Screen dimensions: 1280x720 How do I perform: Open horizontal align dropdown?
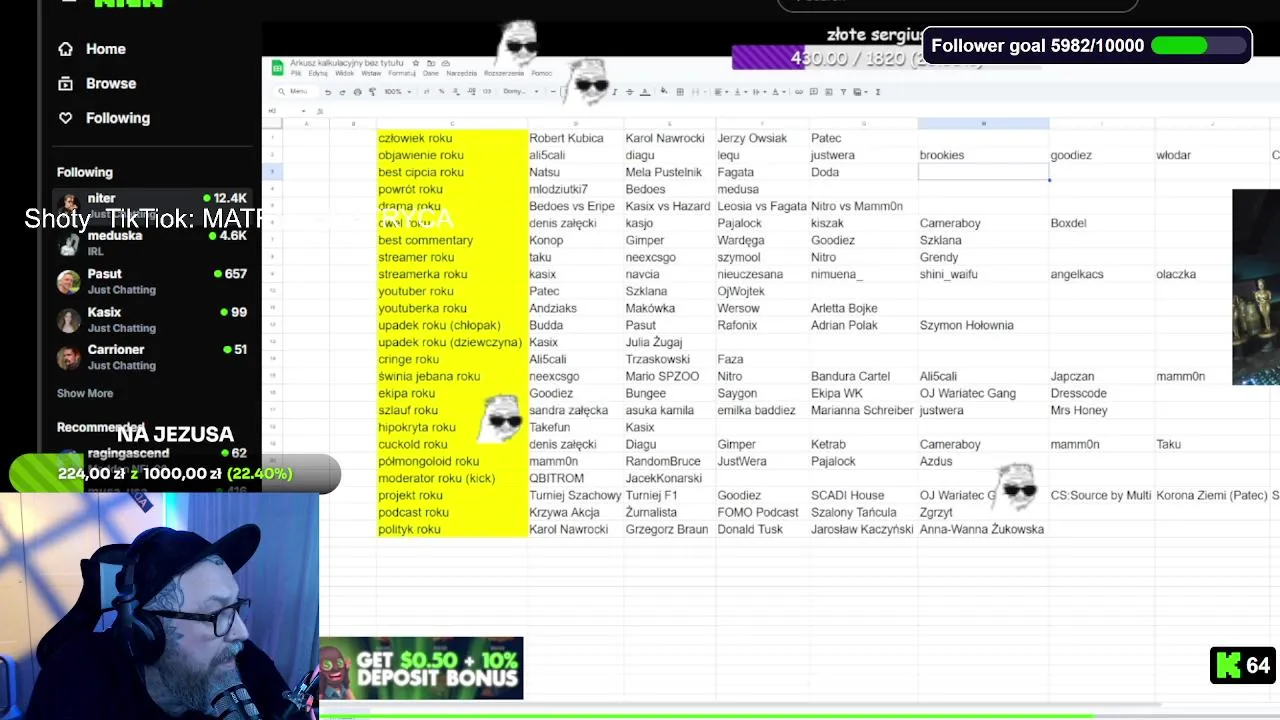coord(721,92)
